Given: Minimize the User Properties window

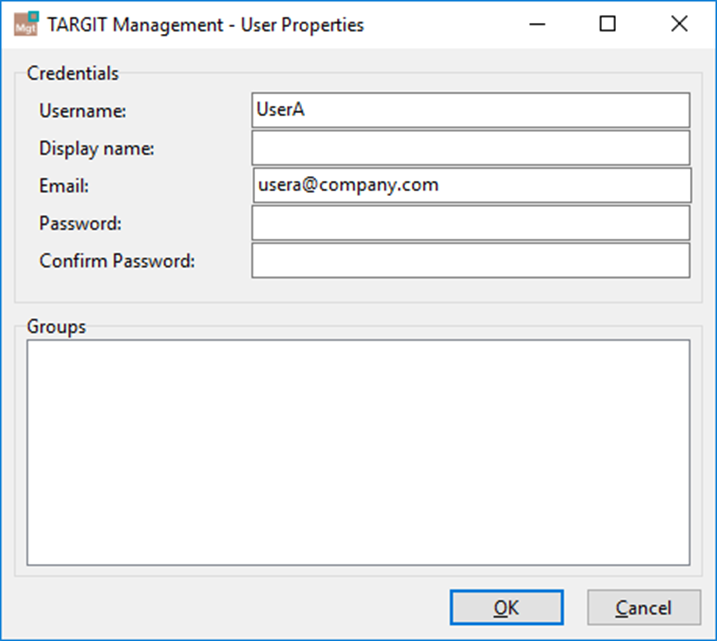Looking at the screenshot, I should pyautogui.click(x=537, y=24).
